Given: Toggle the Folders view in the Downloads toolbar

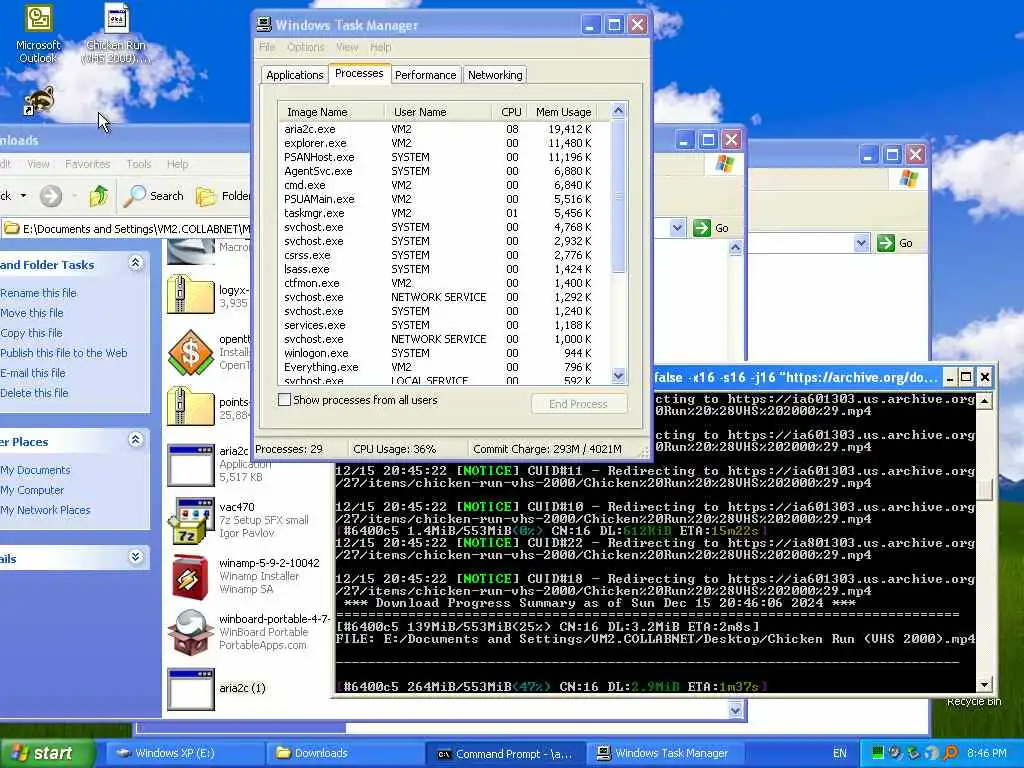Looking at the screenshot, I should point(222,196).
